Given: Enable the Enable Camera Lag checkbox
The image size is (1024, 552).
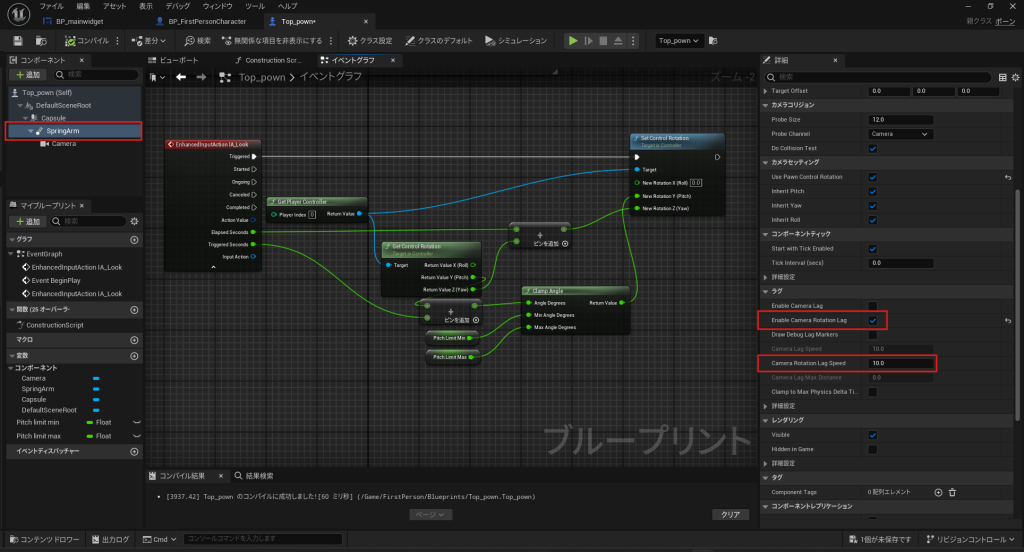Looking at the screenshot, I should [x=872, y=305].
